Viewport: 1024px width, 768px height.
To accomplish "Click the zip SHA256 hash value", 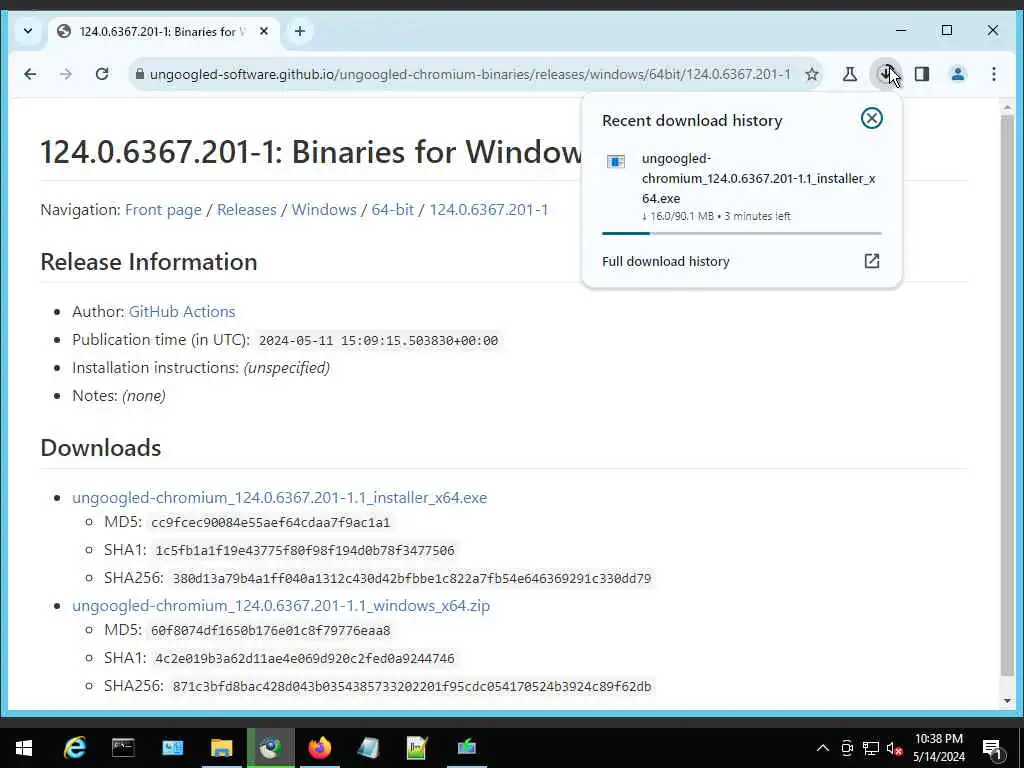I will (x=411, y=687).
